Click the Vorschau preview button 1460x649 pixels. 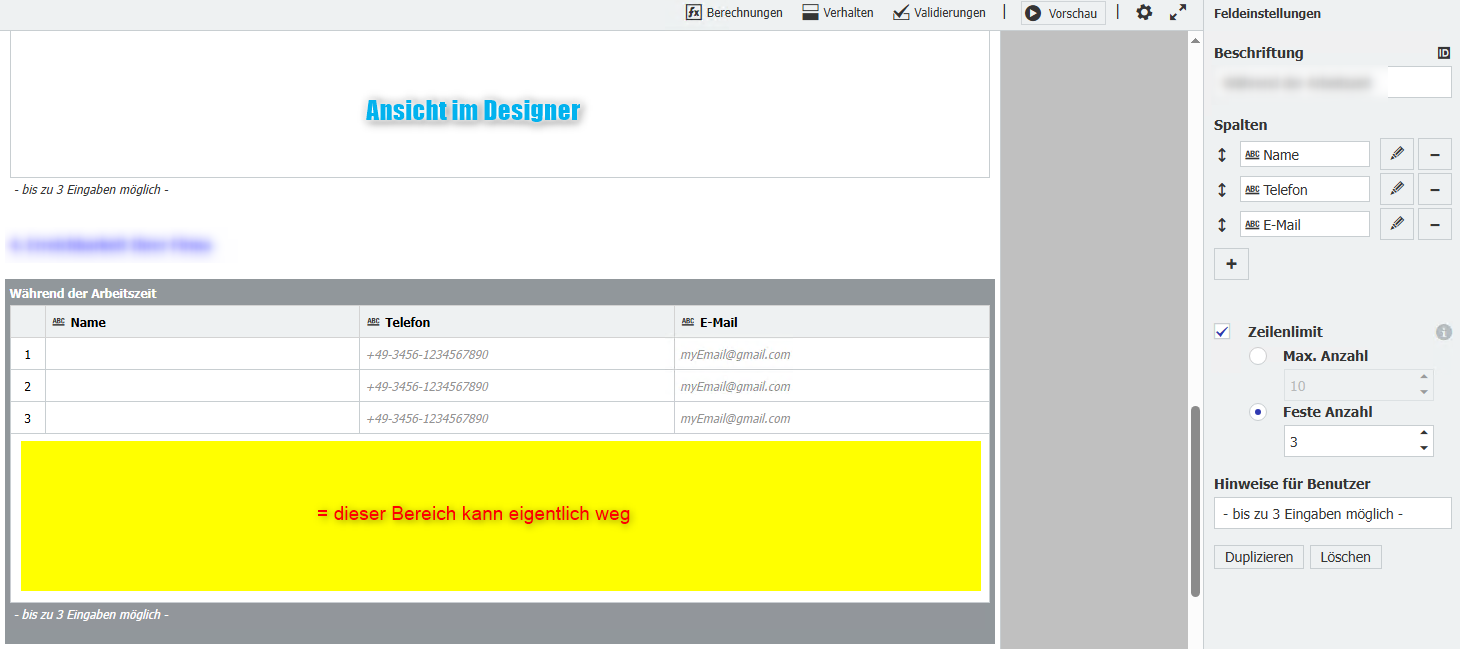[x=1062, y=13]
